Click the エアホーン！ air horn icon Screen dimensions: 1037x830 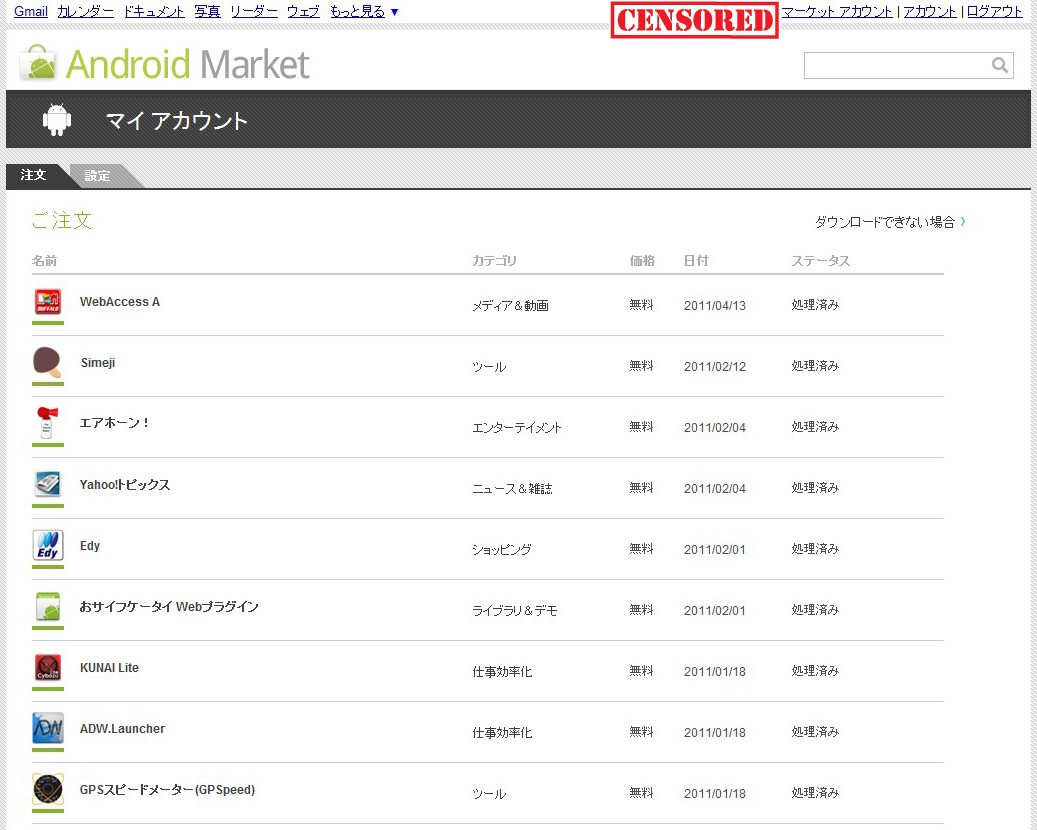[48, 423]
